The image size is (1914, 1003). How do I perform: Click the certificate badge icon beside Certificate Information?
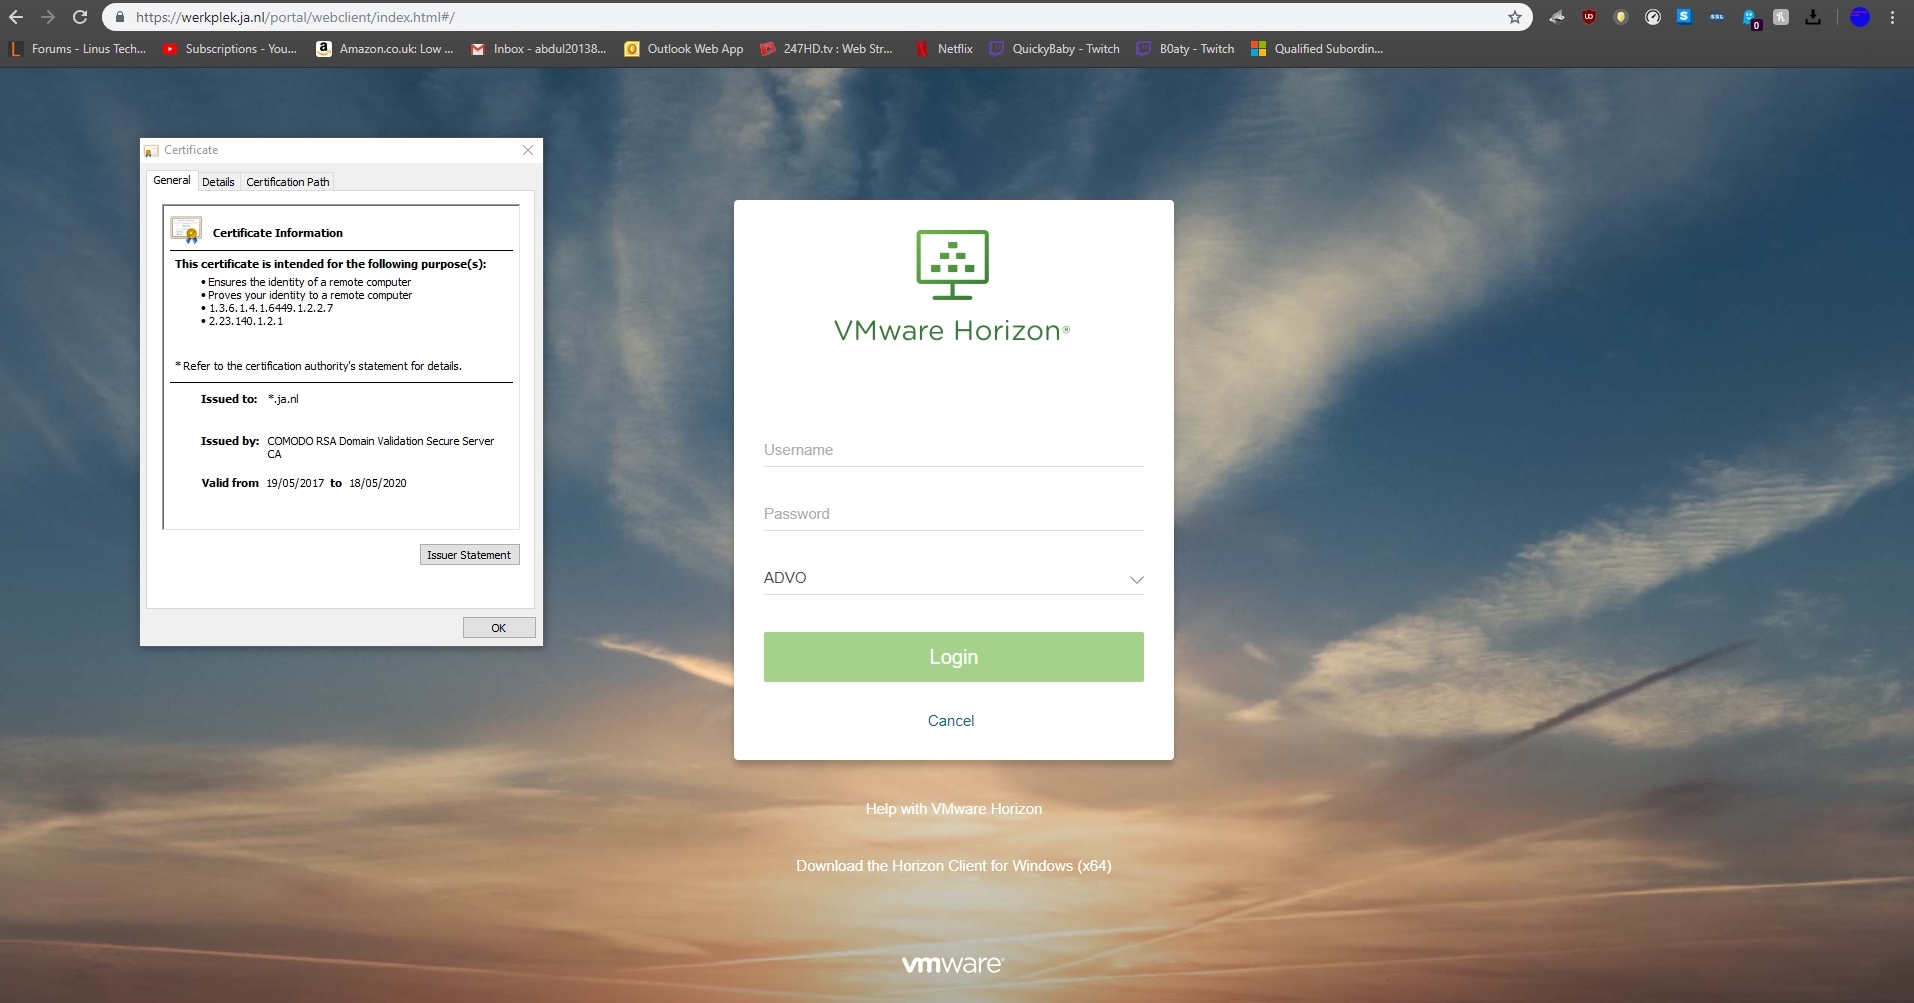pyautogui.click(x=186, y=230)
